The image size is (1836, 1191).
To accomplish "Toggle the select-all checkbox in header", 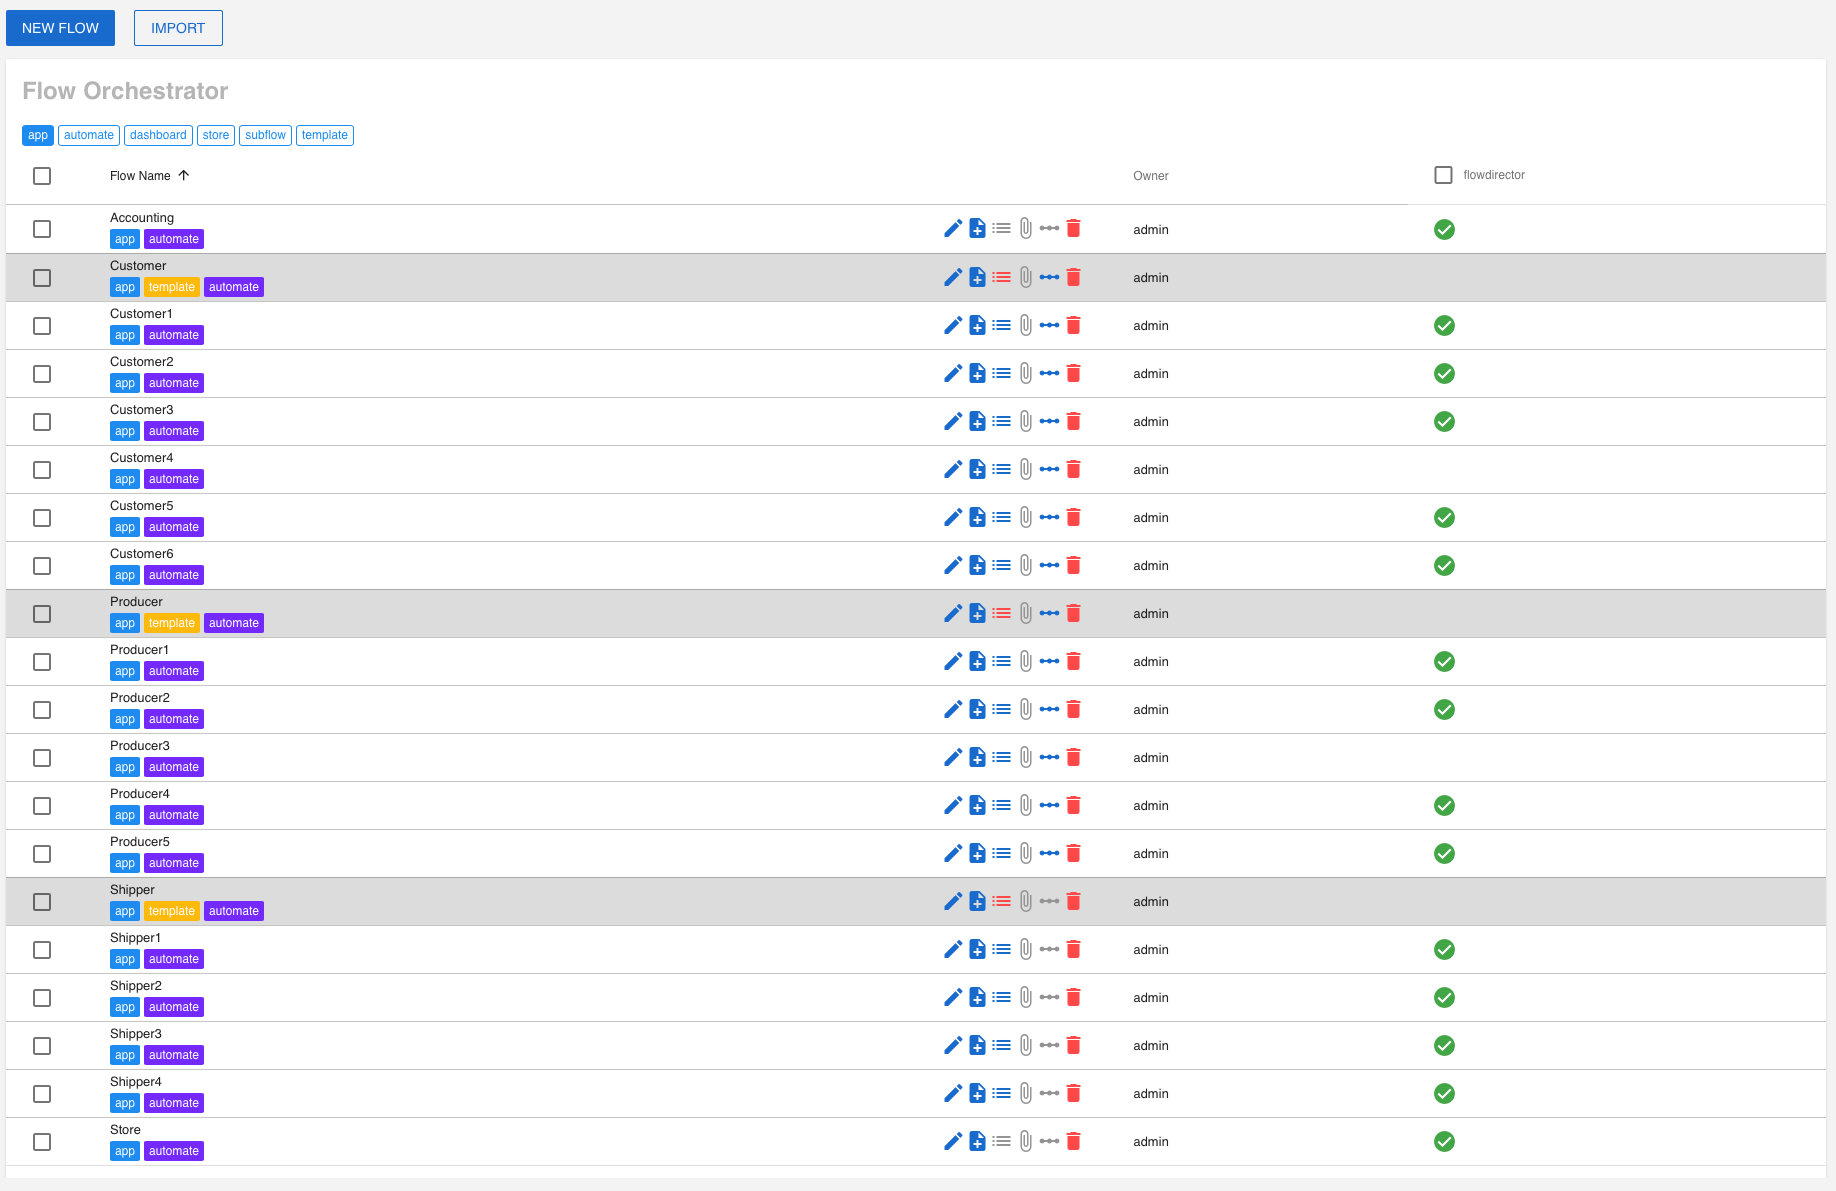I will (42, 176).
